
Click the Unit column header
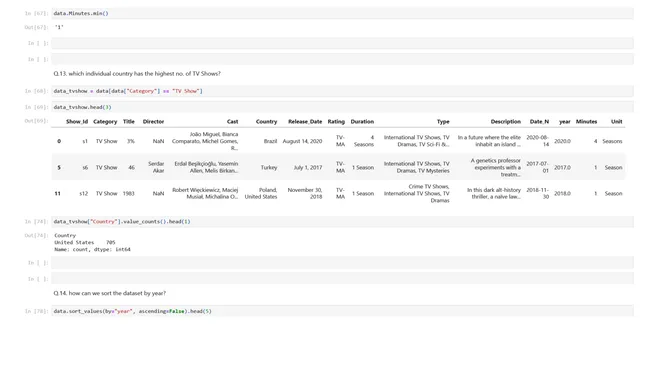pyautogui.click(x=616, y=121)
